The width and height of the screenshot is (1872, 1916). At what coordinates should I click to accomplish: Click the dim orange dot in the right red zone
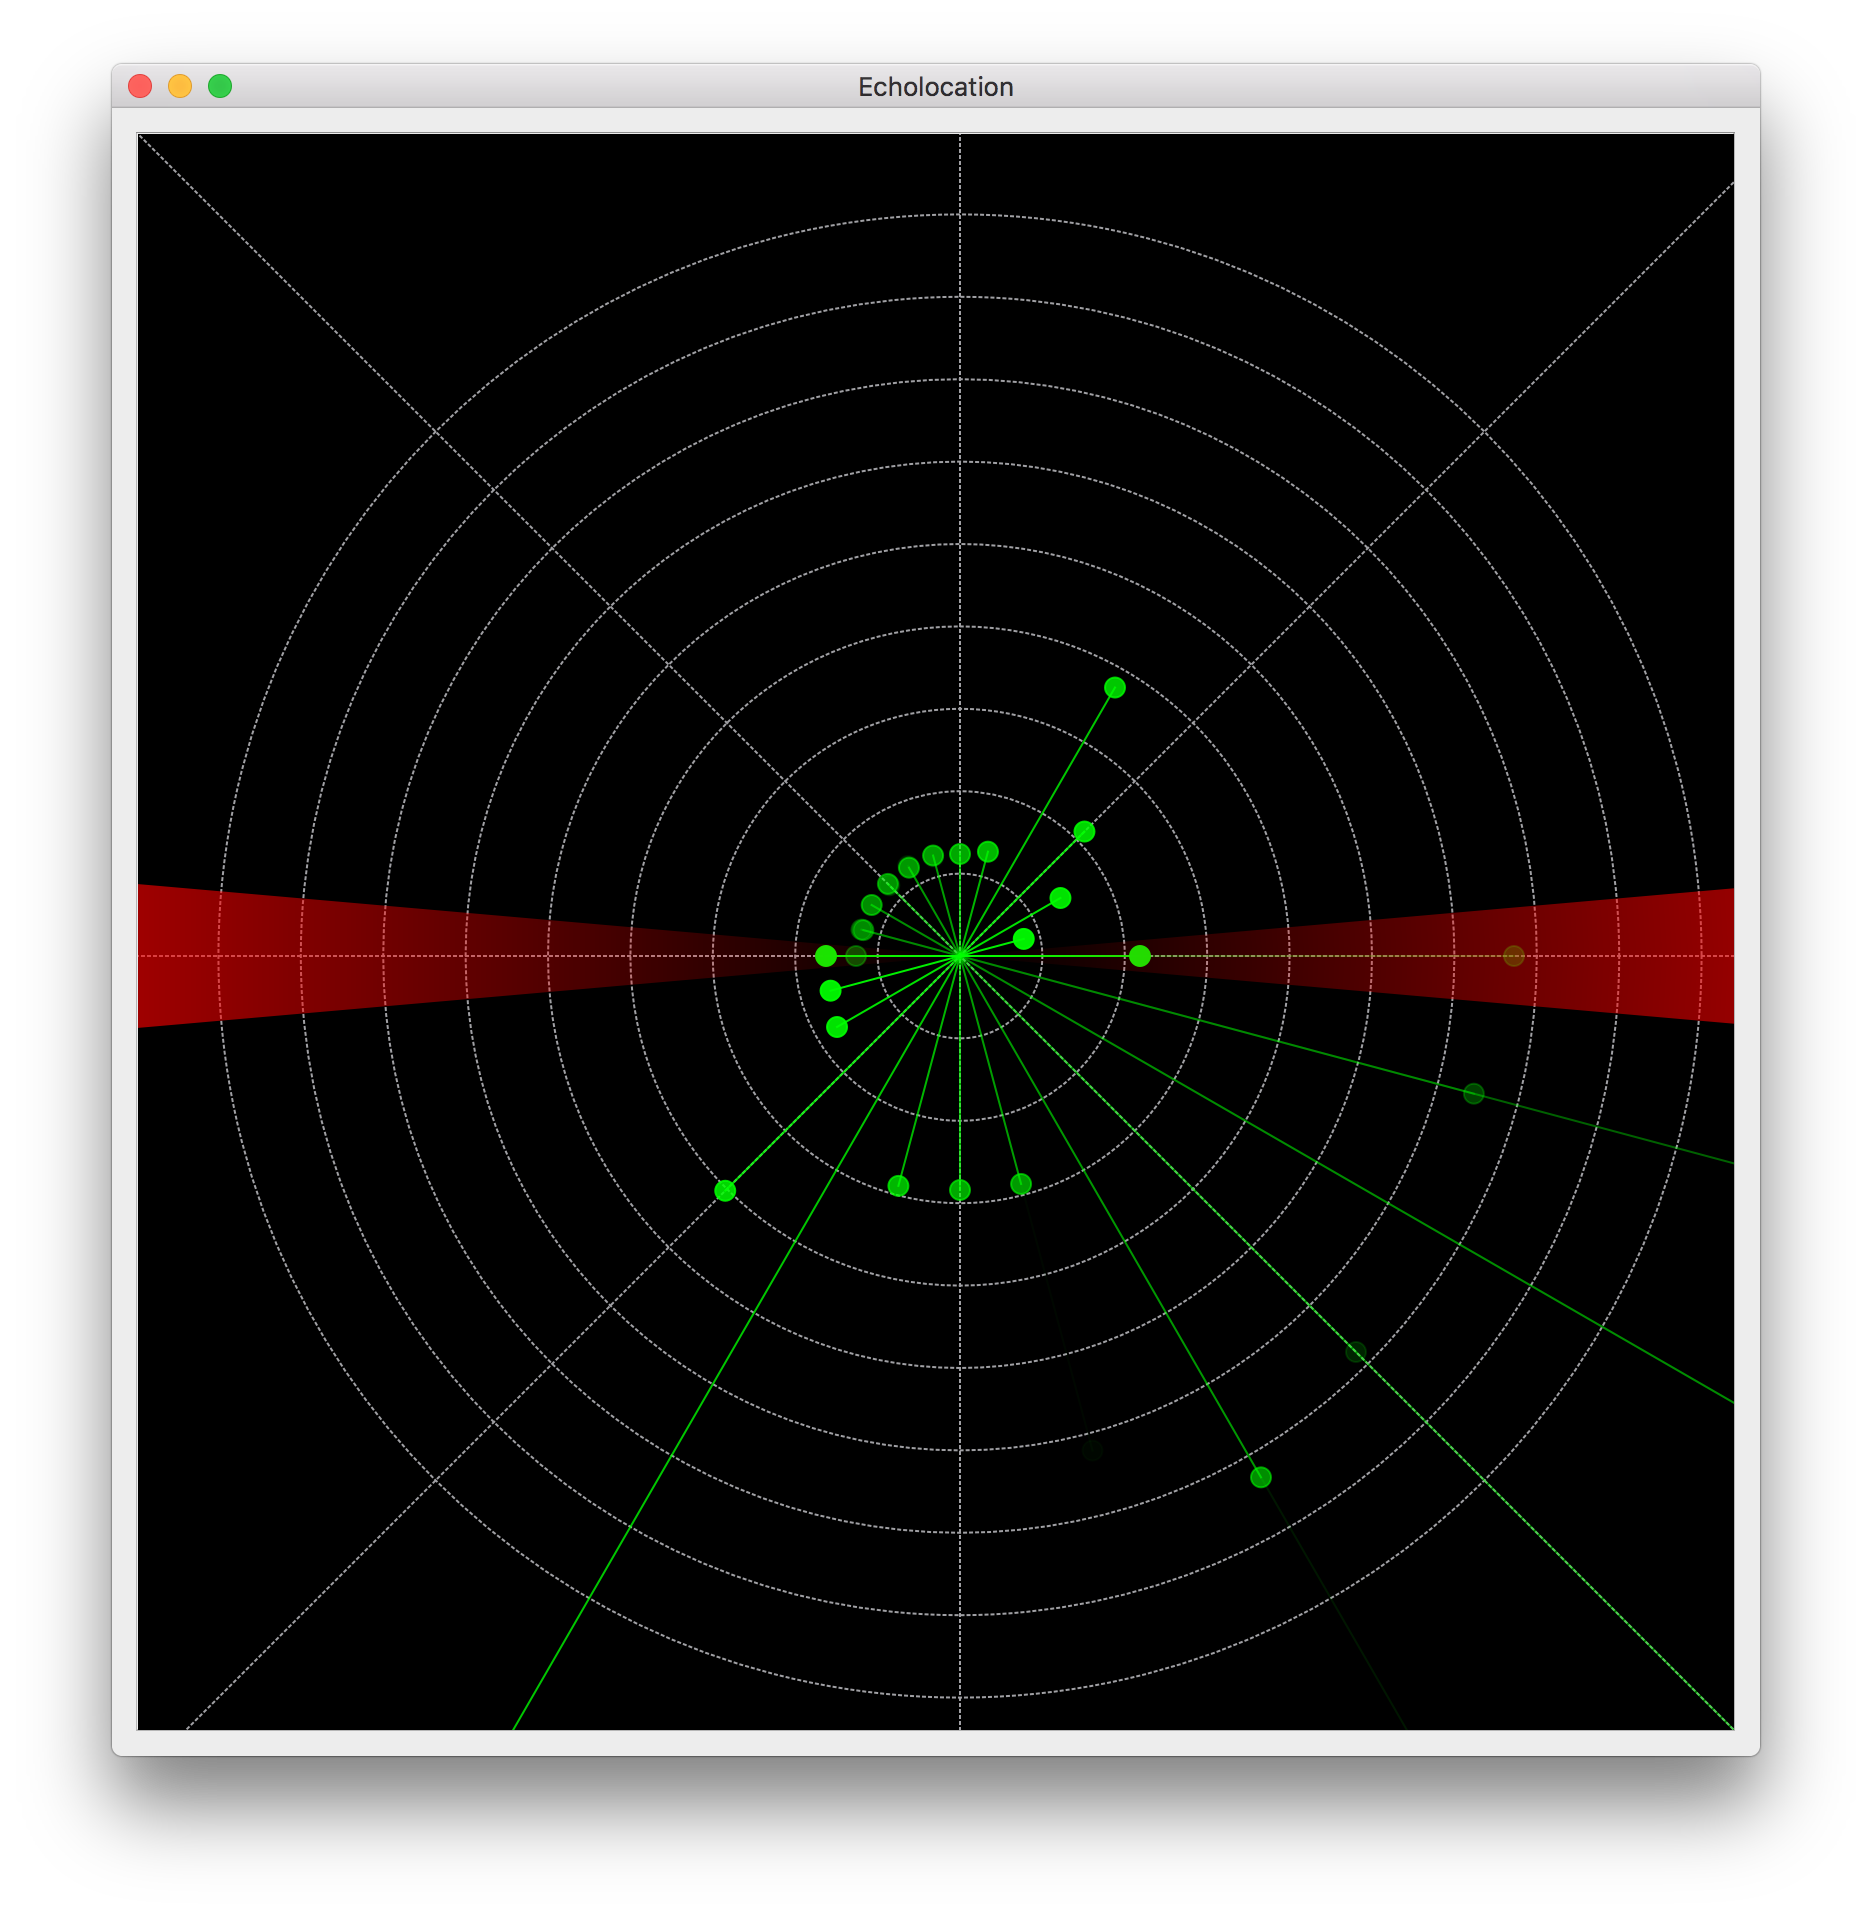[x=1514, y=956]
